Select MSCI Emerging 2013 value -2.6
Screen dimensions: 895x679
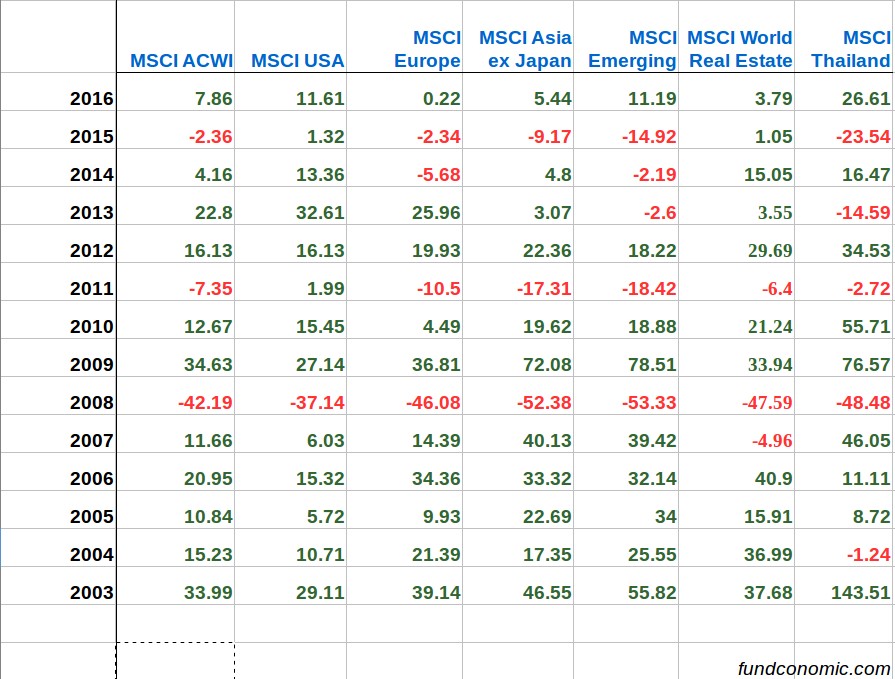(660, 213)
